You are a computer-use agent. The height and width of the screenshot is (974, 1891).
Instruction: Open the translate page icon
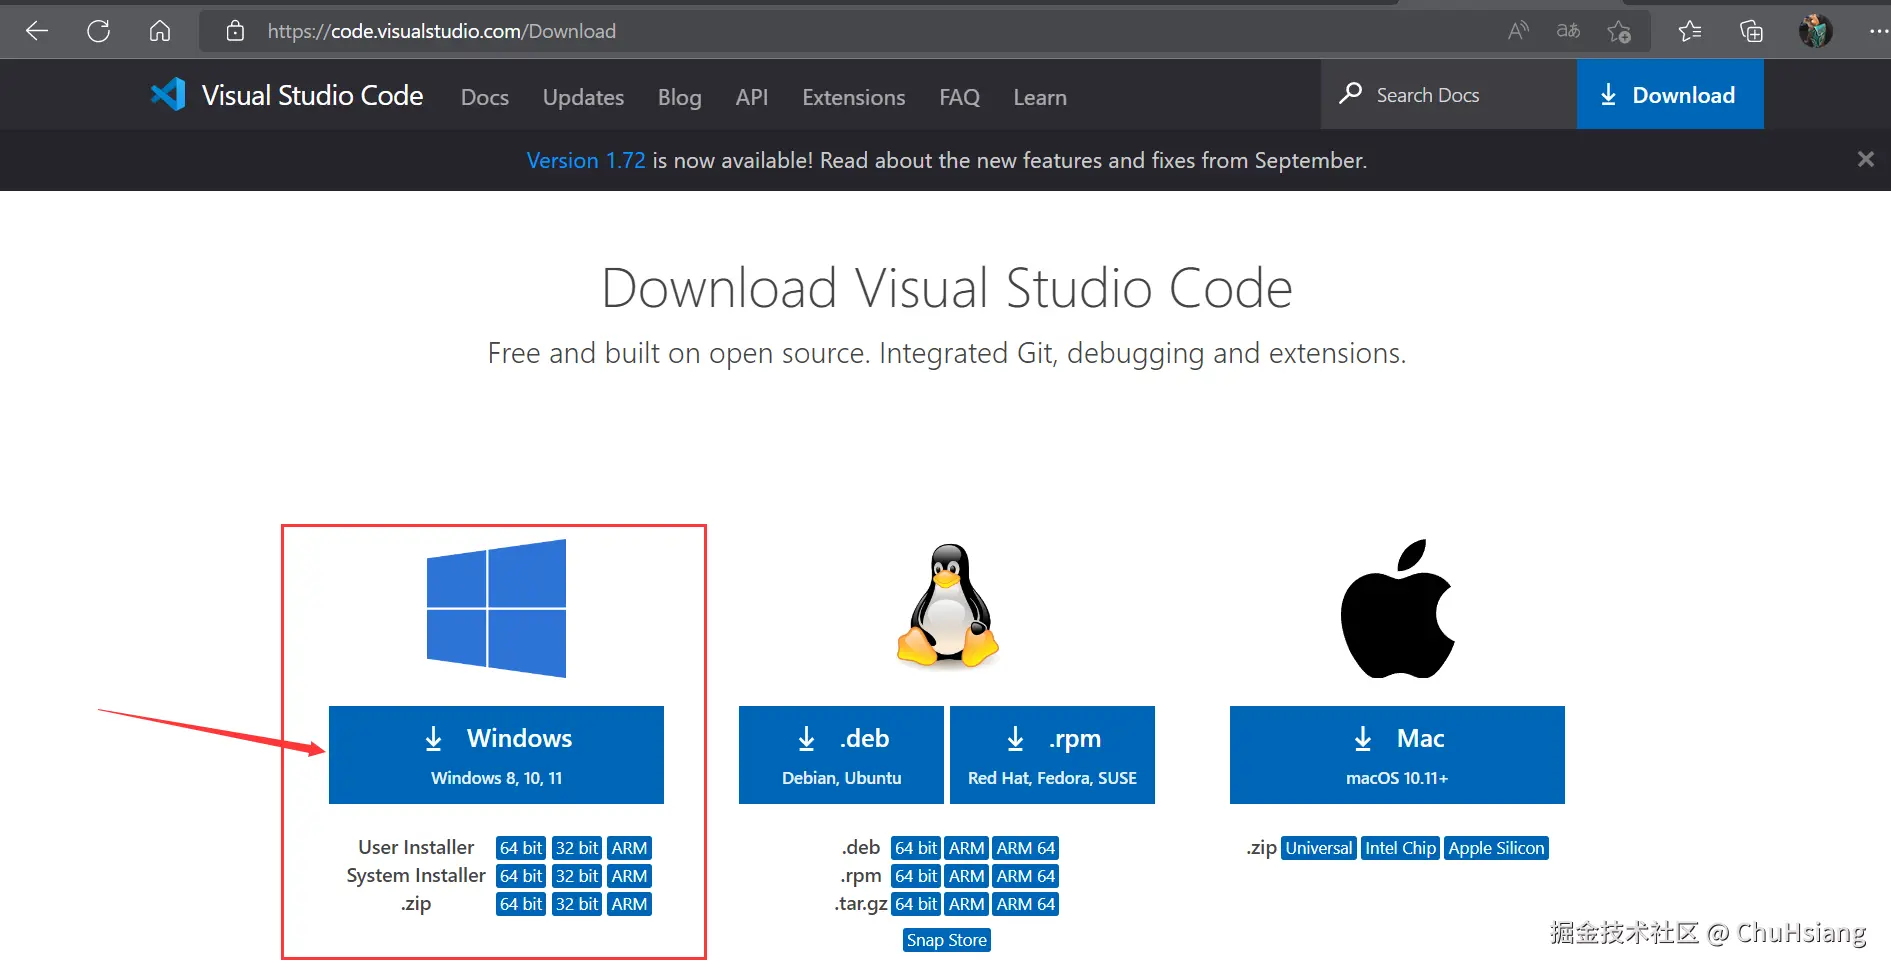pyautogui.click(x=1568, y=31)
